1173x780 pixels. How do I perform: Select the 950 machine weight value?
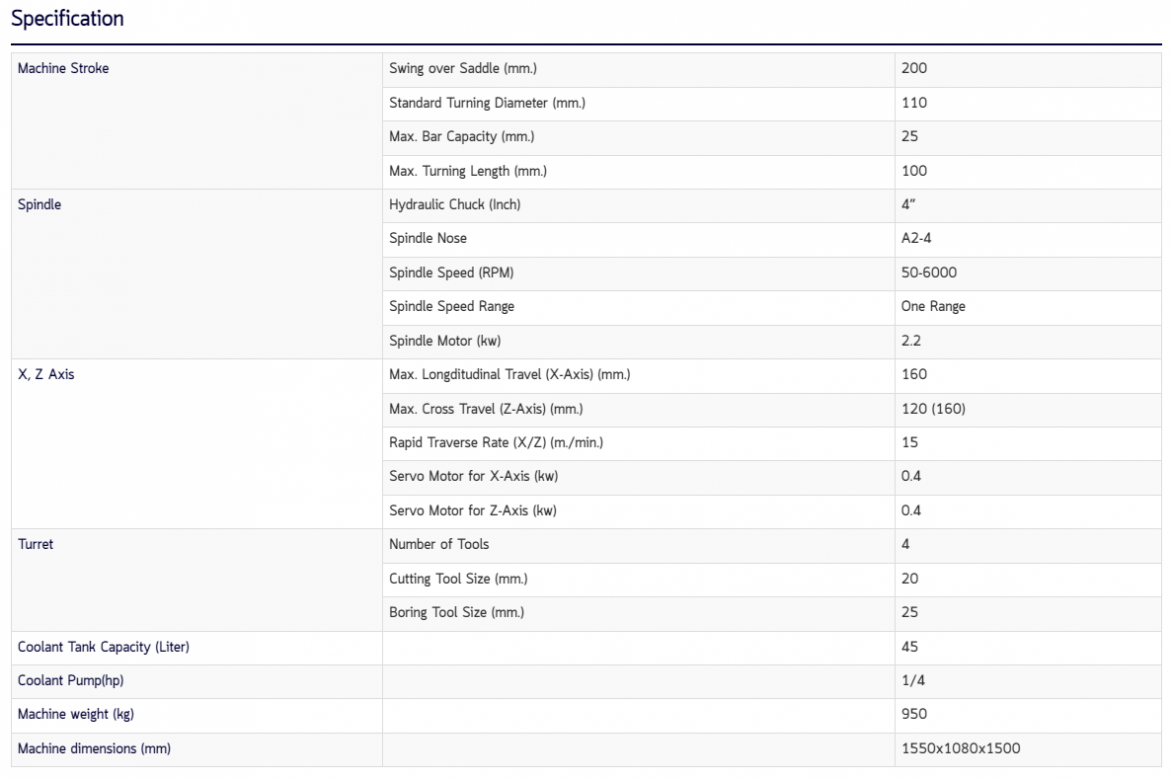(x=914, y=715)
